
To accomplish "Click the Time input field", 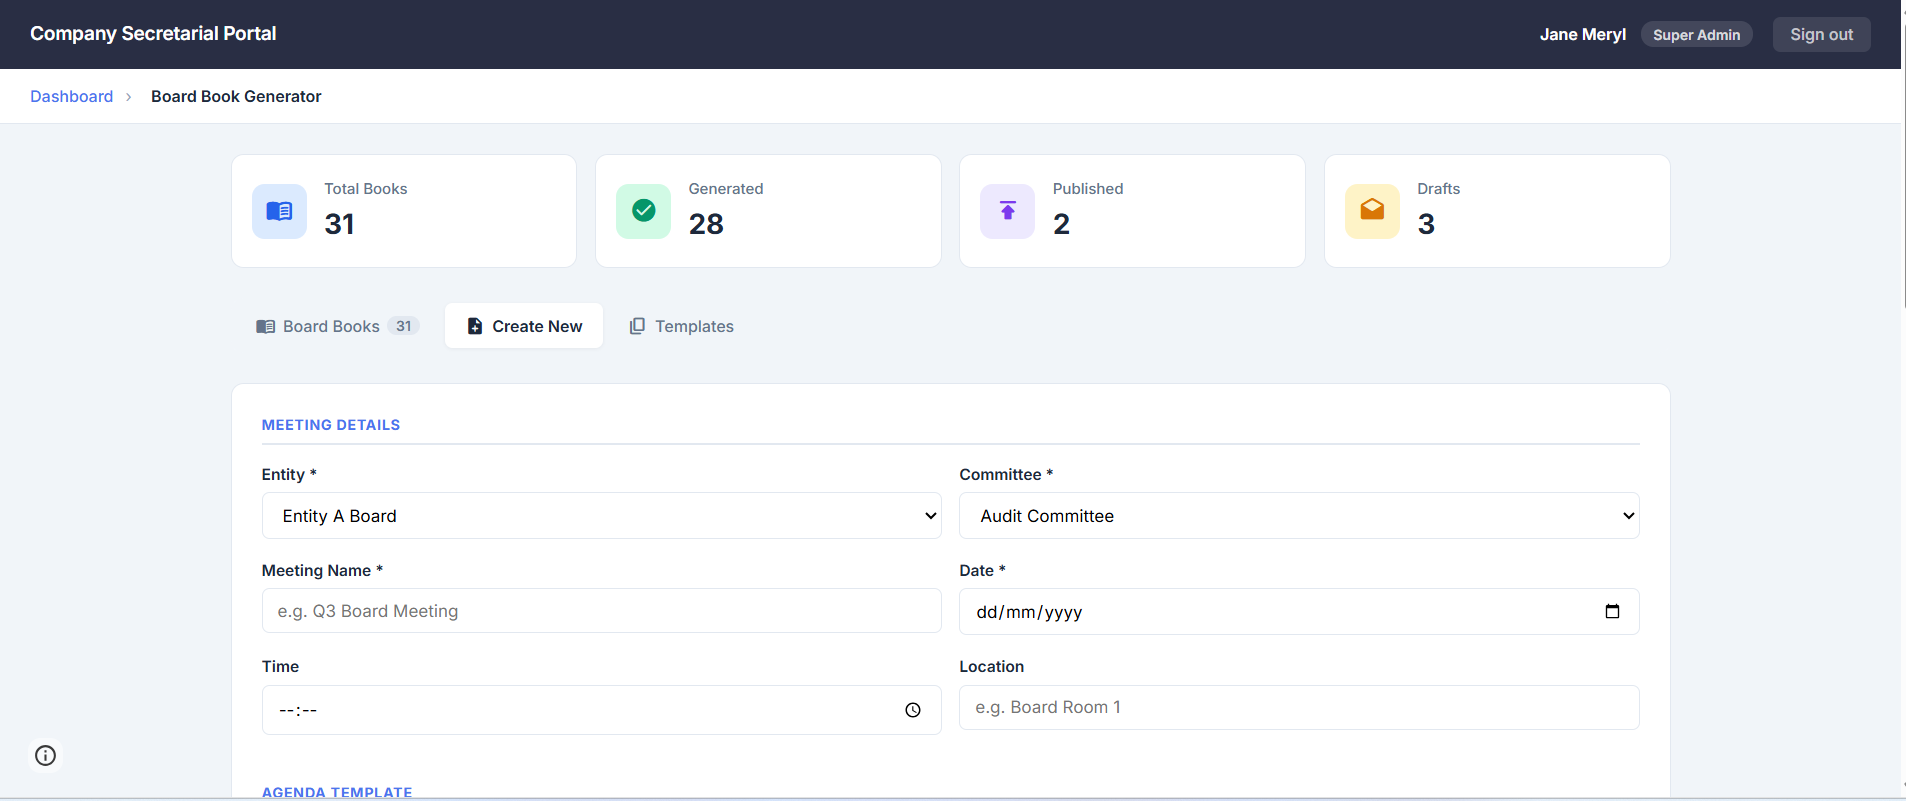I will tap(602, 710).
